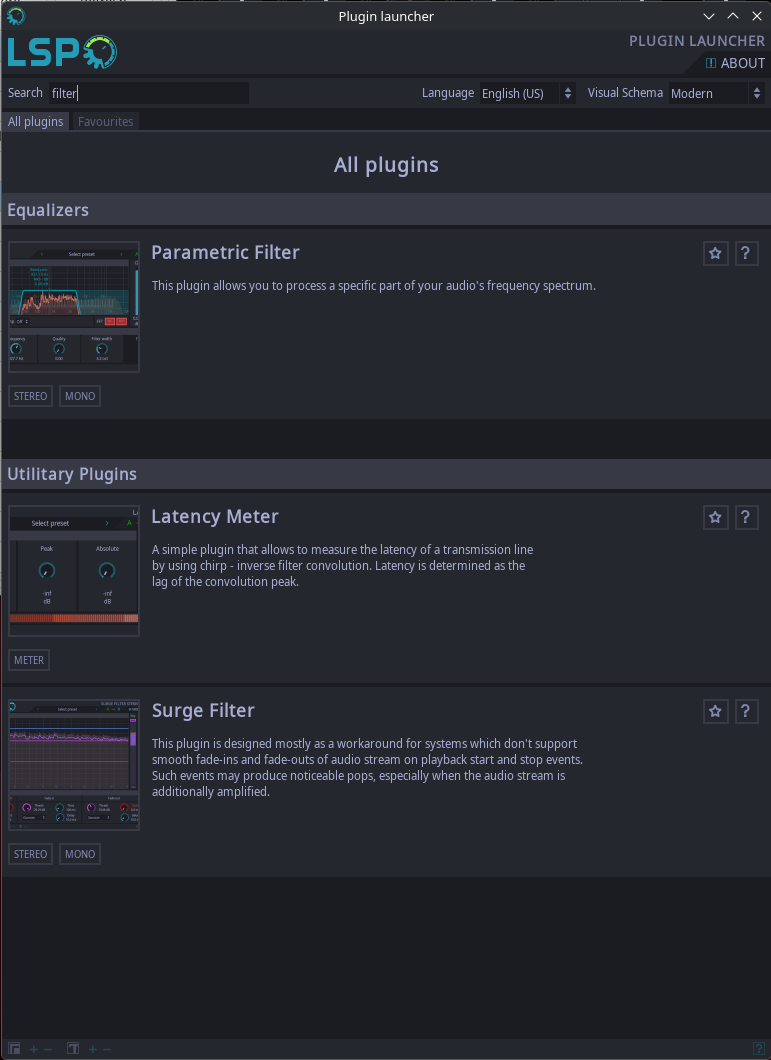This screenshot has height=1060, width=771.
Task: Mark Surge Filter as favourite
Action: point(715,712)
